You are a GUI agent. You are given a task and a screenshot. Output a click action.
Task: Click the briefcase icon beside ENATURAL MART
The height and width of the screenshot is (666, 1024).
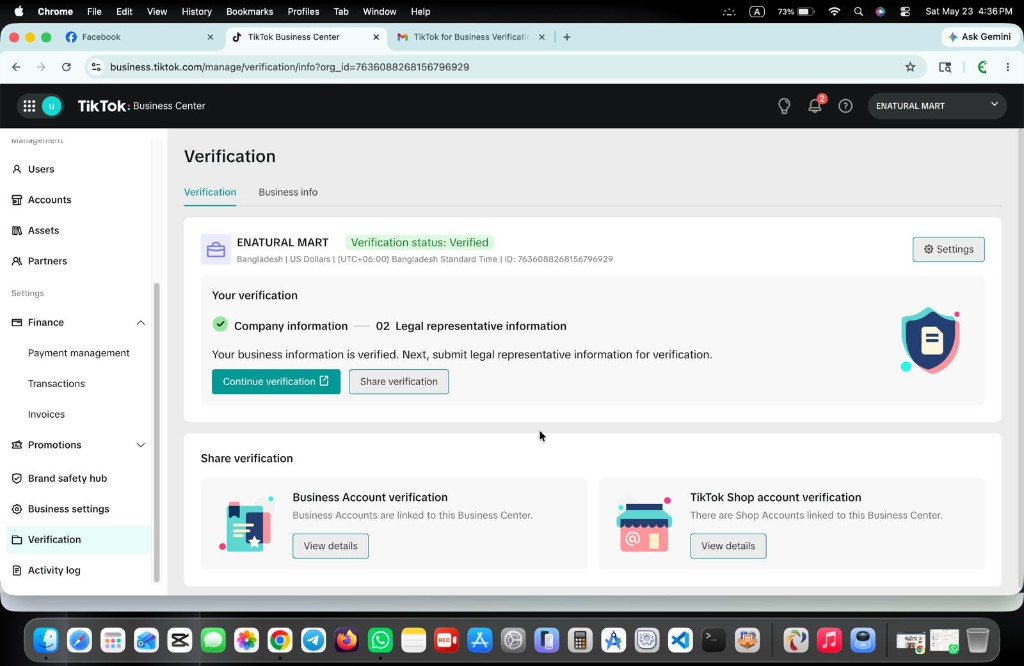point(216,249)
